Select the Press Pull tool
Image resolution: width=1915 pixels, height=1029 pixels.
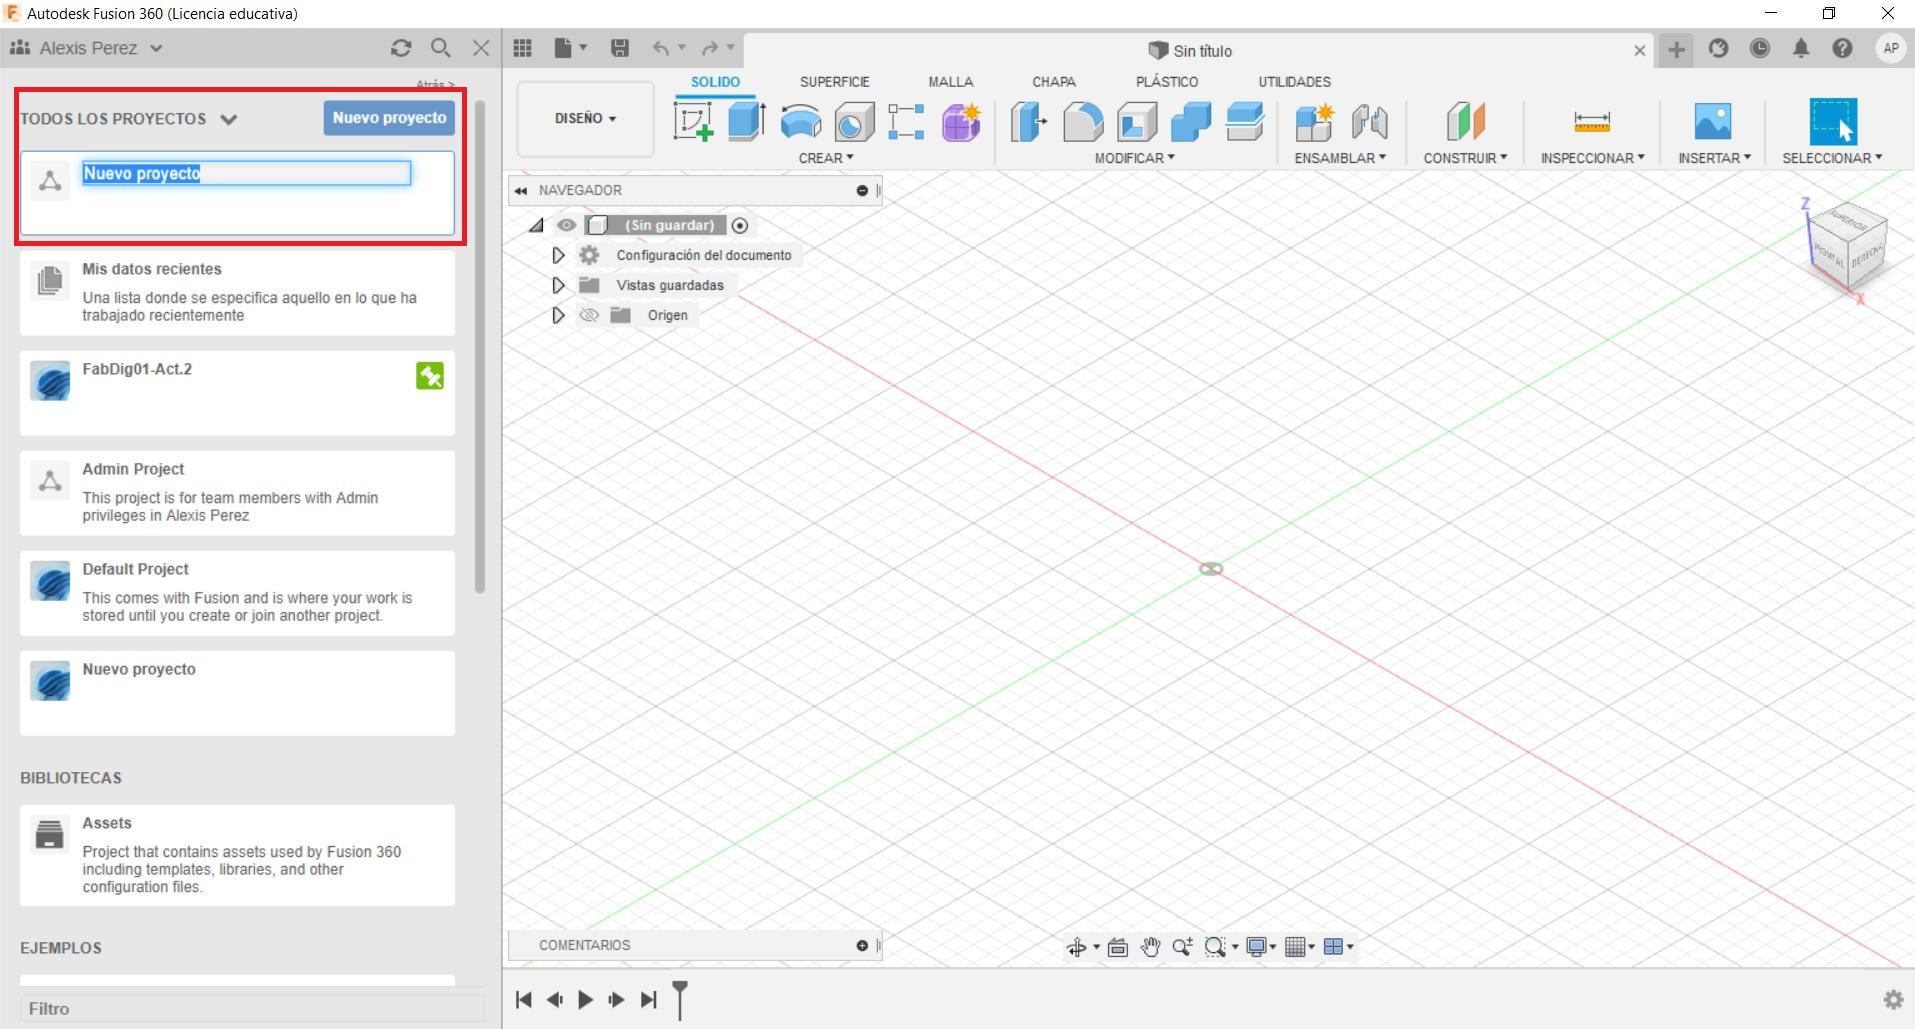[x=1028, y=122]
